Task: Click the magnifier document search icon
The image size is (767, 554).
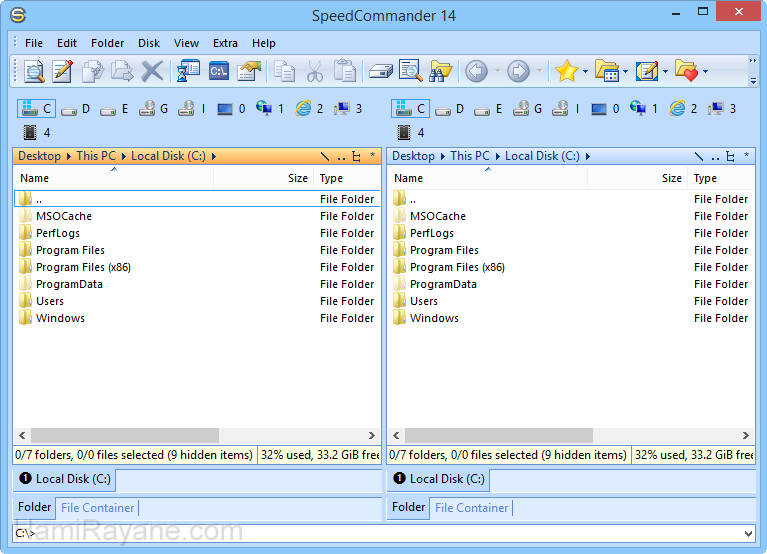Action: coord(410,71)
